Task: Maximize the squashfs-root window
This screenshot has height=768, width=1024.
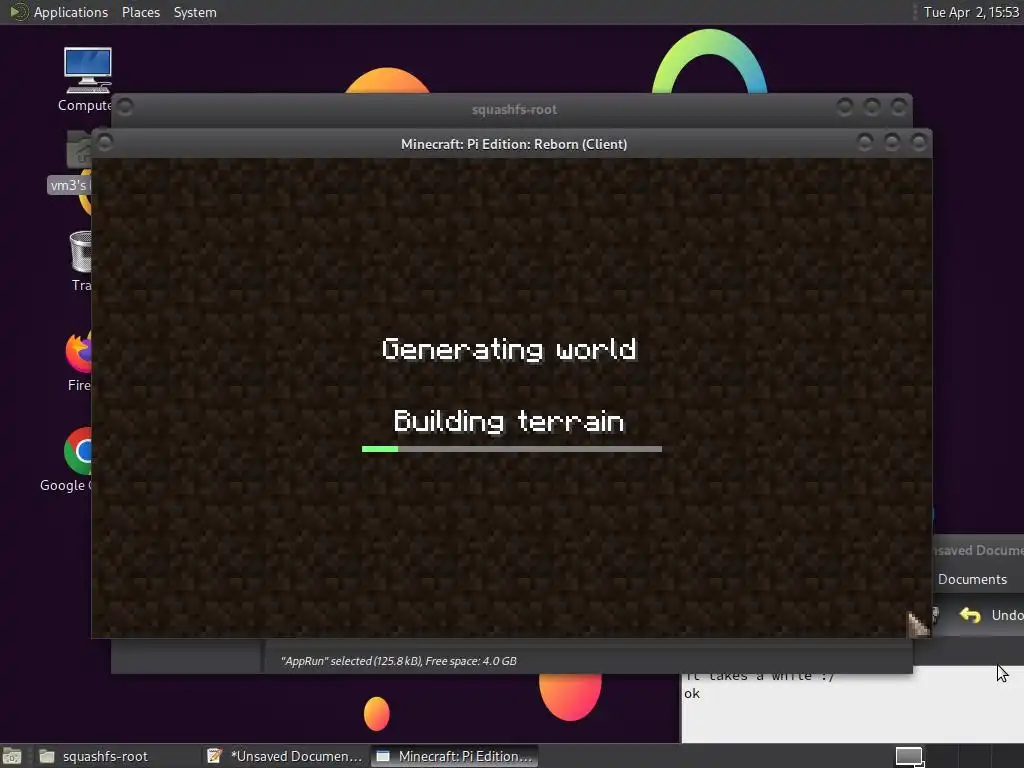Action: (x=872, y=106)
